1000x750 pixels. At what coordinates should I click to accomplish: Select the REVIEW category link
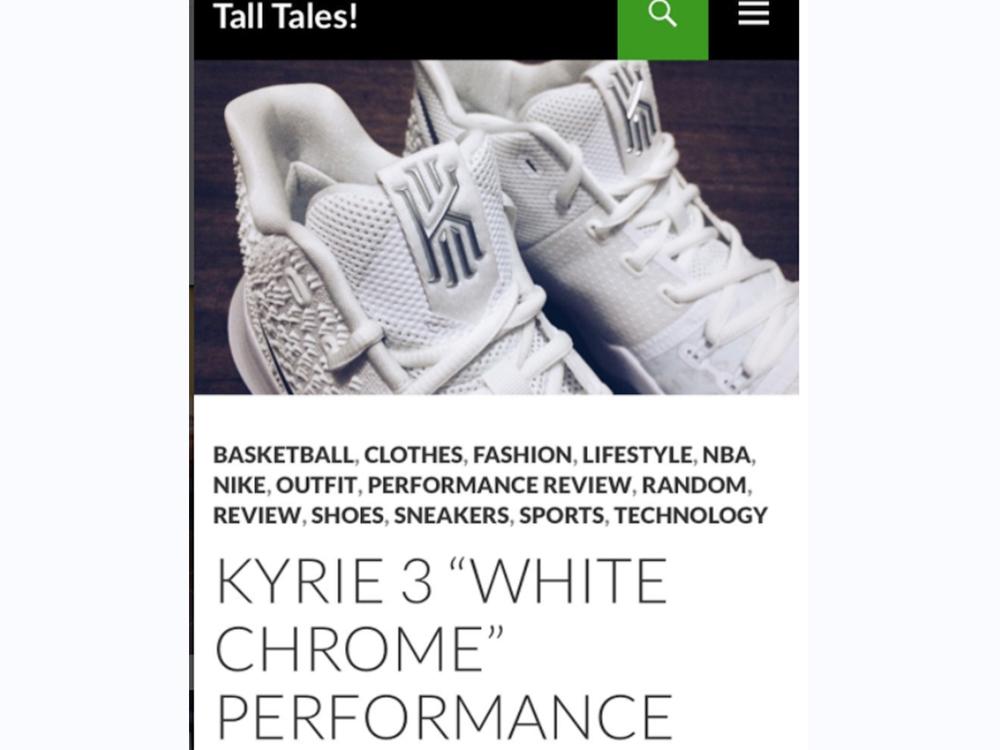256,515
